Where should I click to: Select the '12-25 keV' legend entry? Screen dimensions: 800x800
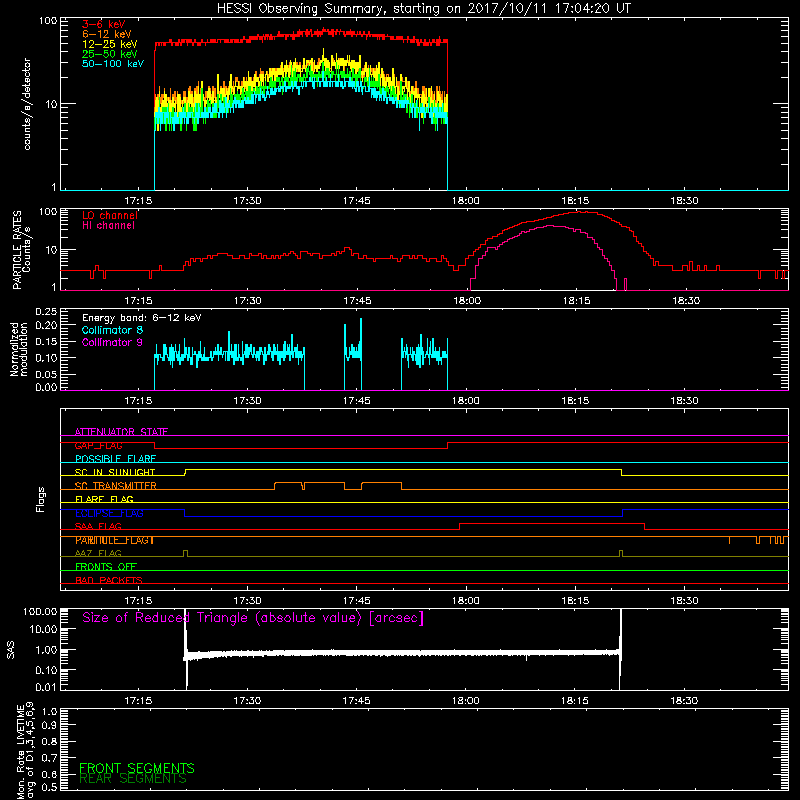tap(110, 44)
